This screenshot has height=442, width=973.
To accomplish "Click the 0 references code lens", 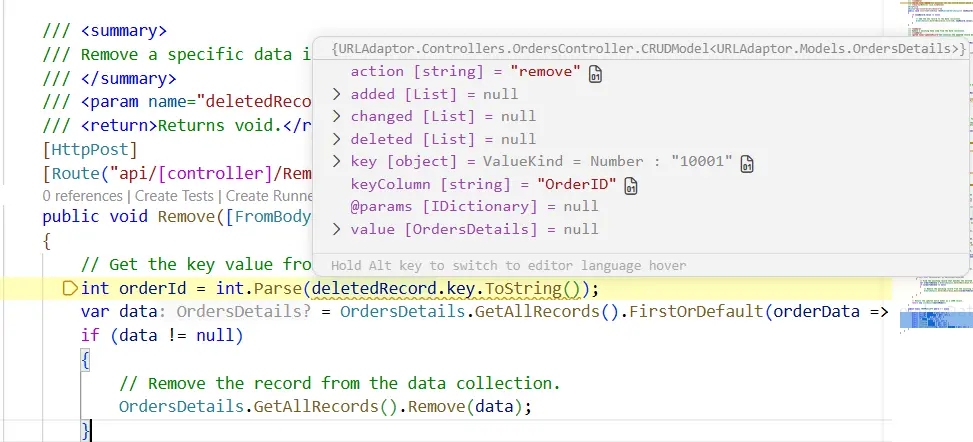I will [83, 196].
